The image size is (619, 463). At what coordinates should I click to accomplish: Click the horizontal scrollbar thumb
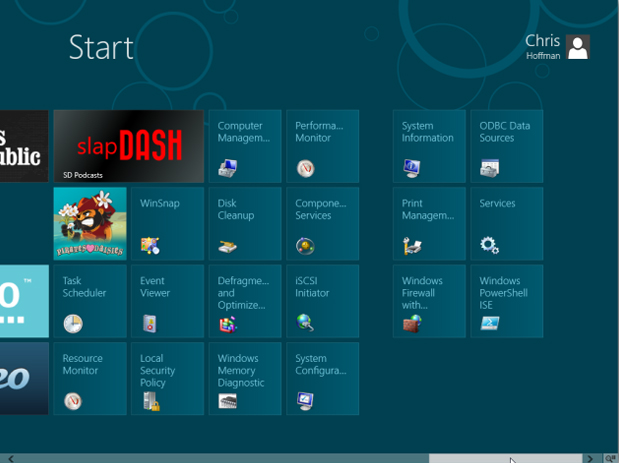(x=506, y=458)
